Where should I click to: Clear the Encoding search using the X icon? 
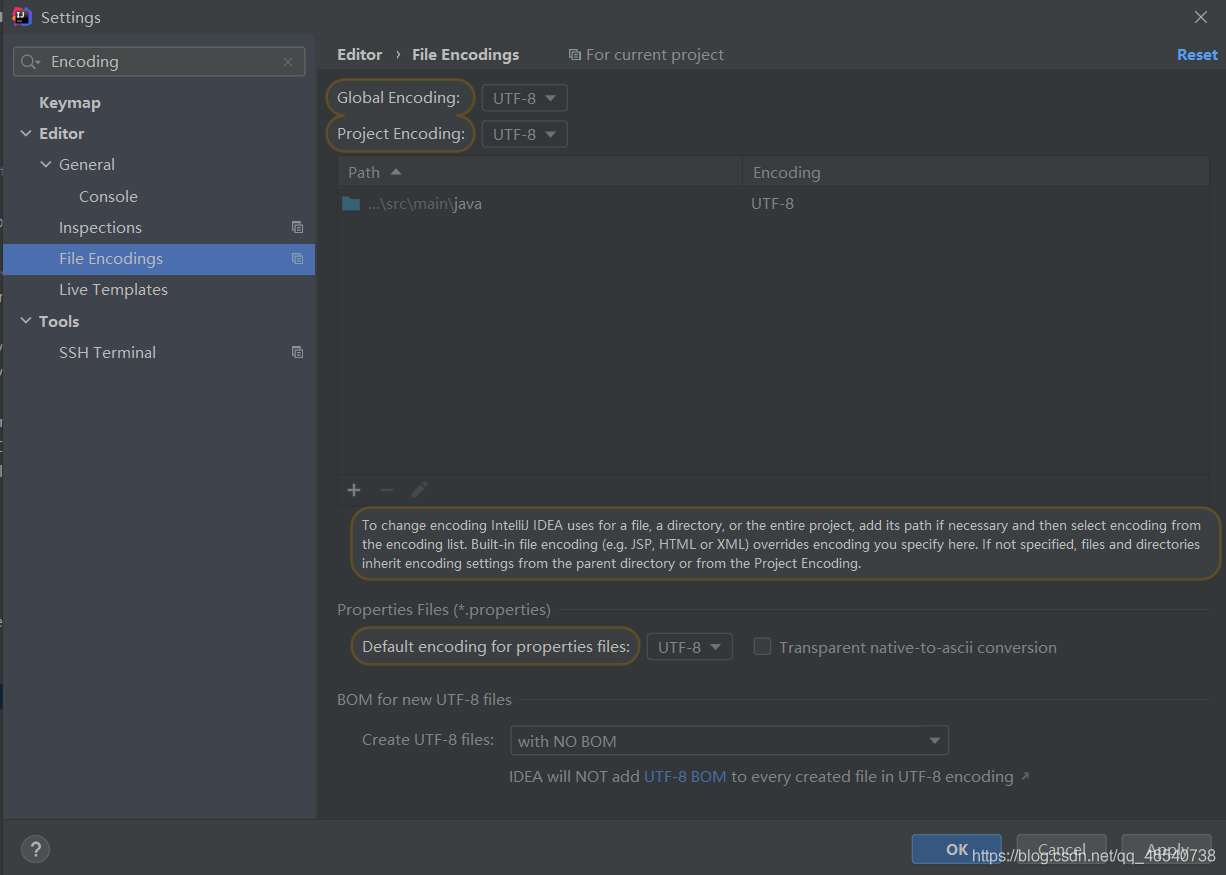290,61
